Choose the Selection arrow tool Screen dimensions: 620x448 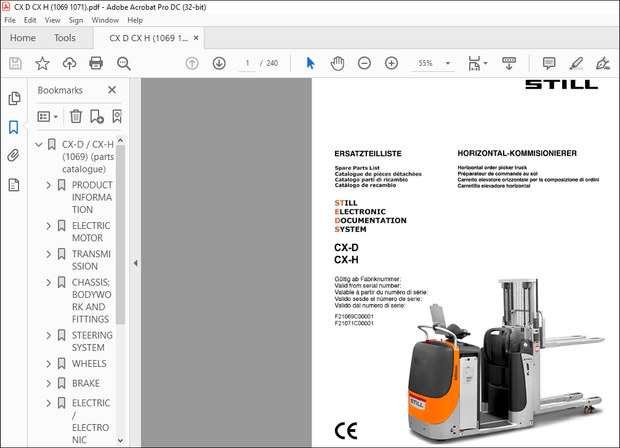coord(310,63)
